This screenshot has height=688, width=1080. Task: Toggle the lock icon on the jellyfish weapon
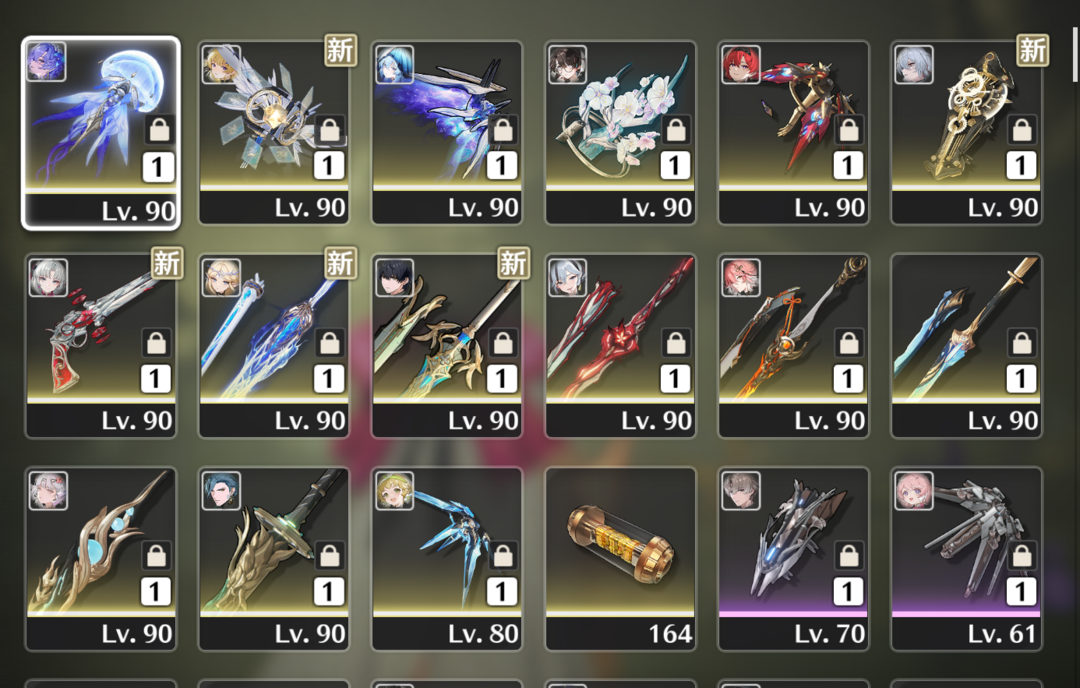(159, 129)
